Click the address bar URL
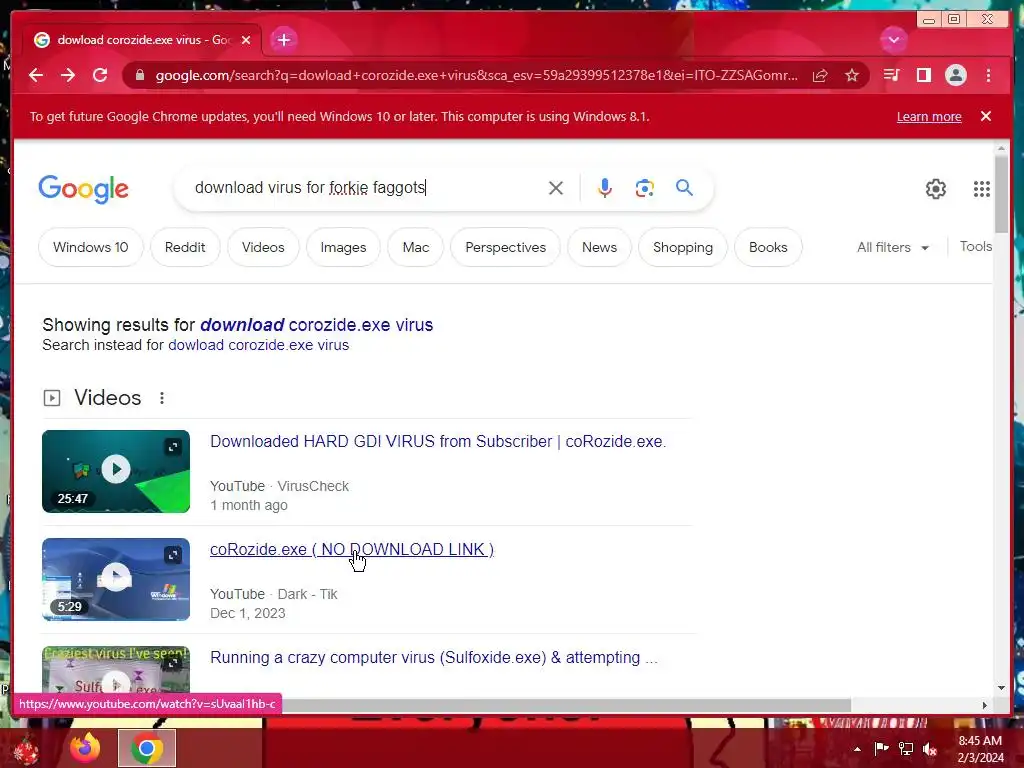The image size is (1024, 768). tap(475, 75)
